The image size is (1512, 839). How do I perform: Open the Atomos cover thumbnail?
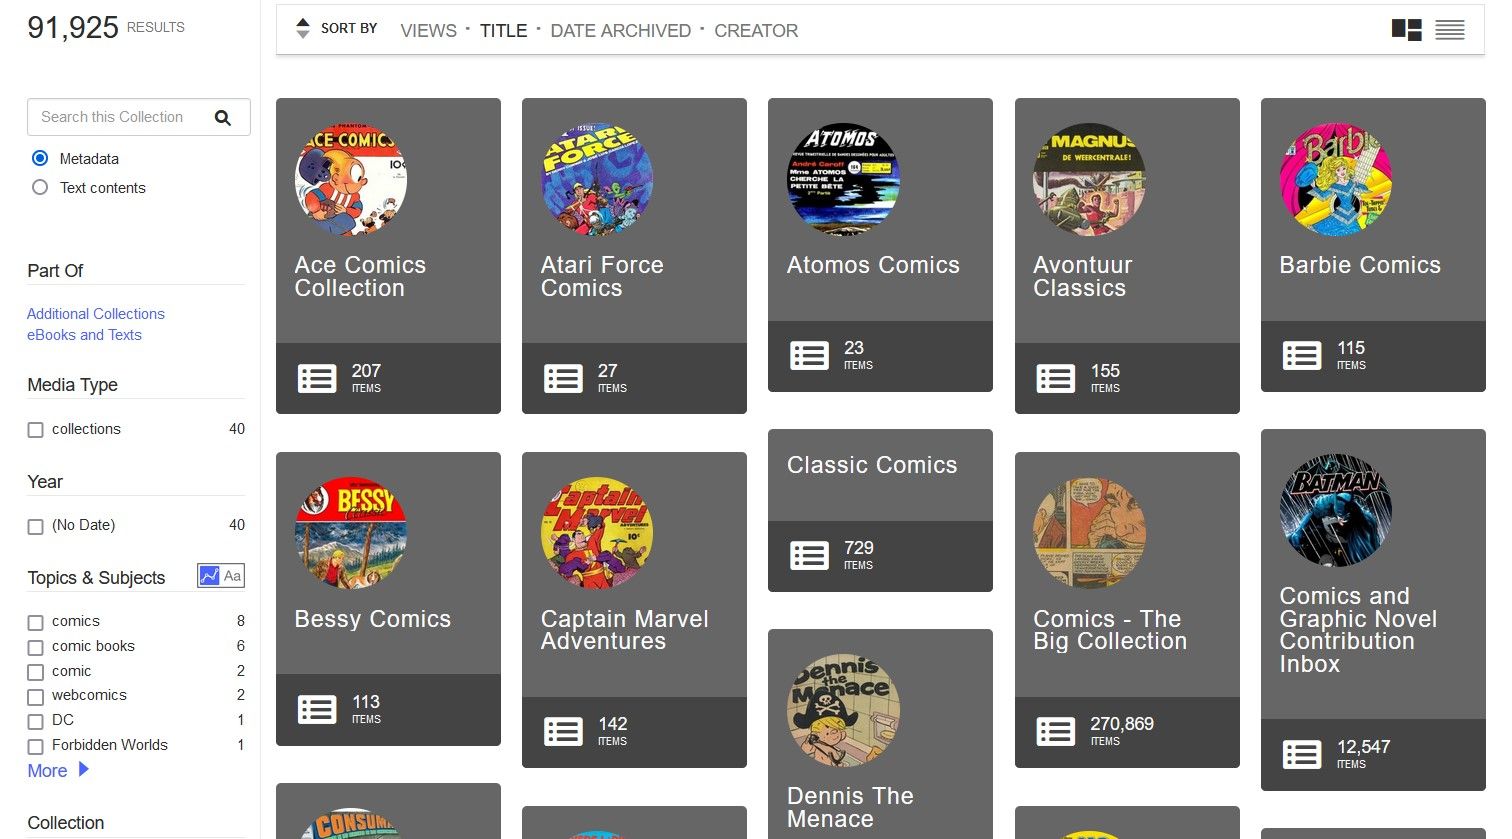pos(843,180)
